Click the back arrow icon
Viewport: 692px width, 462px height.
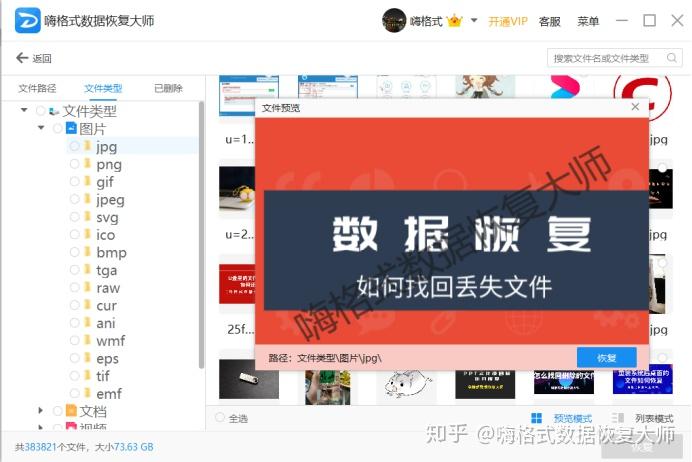pyautogui.click(x=21, y=58)
